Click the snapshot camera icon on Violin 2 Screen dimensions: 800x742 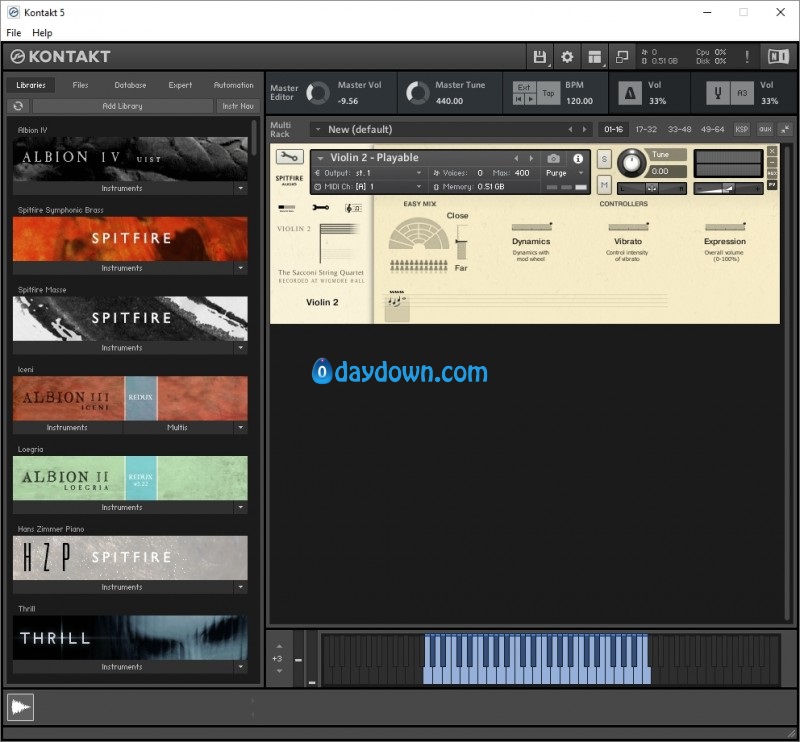(553, 158)
